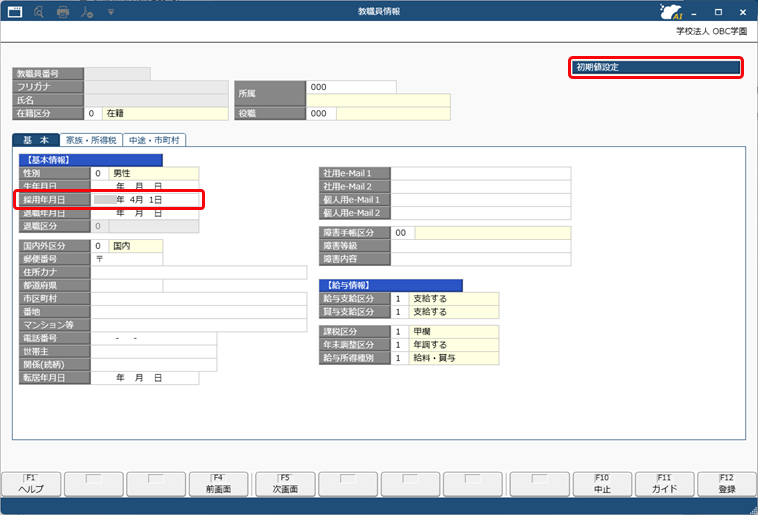Click the 社用e-Mail 1 input field
Image resolution: width=758 pixels, height=515 pixels.
point(480,174)
